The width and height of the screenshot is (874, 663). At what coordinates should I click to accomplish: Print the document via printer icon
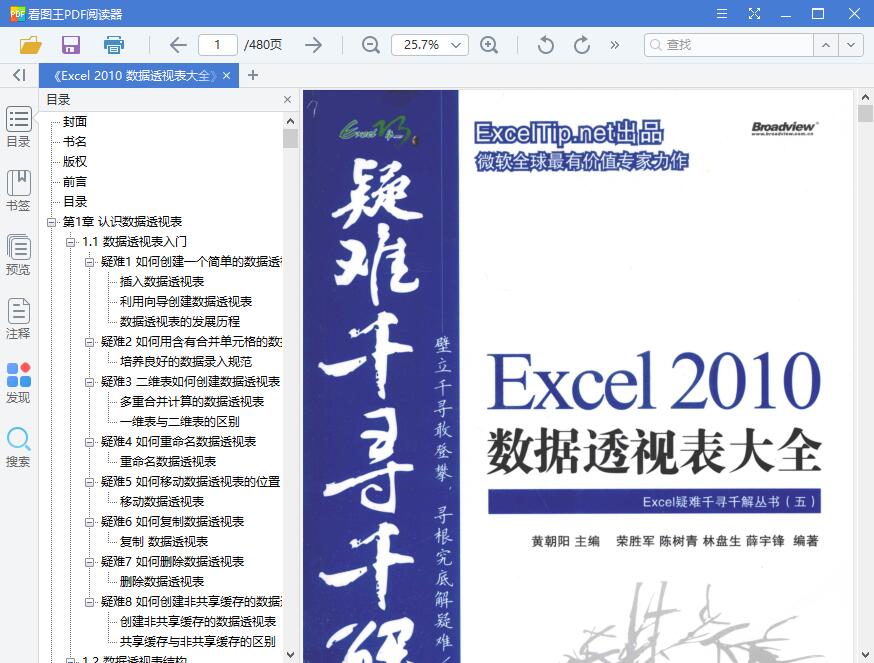click(x=114, y=45)
